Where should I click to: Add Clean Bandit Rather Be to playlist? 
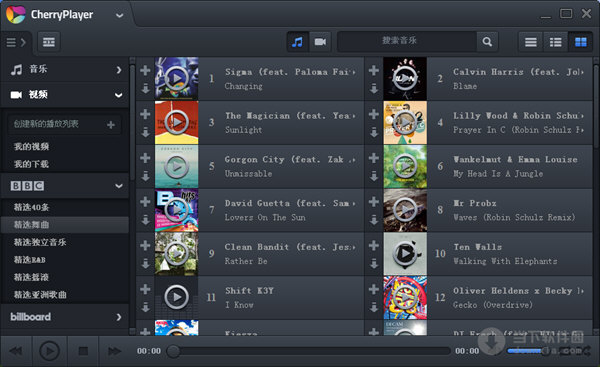pyautogui.click(x=145, y=245)
